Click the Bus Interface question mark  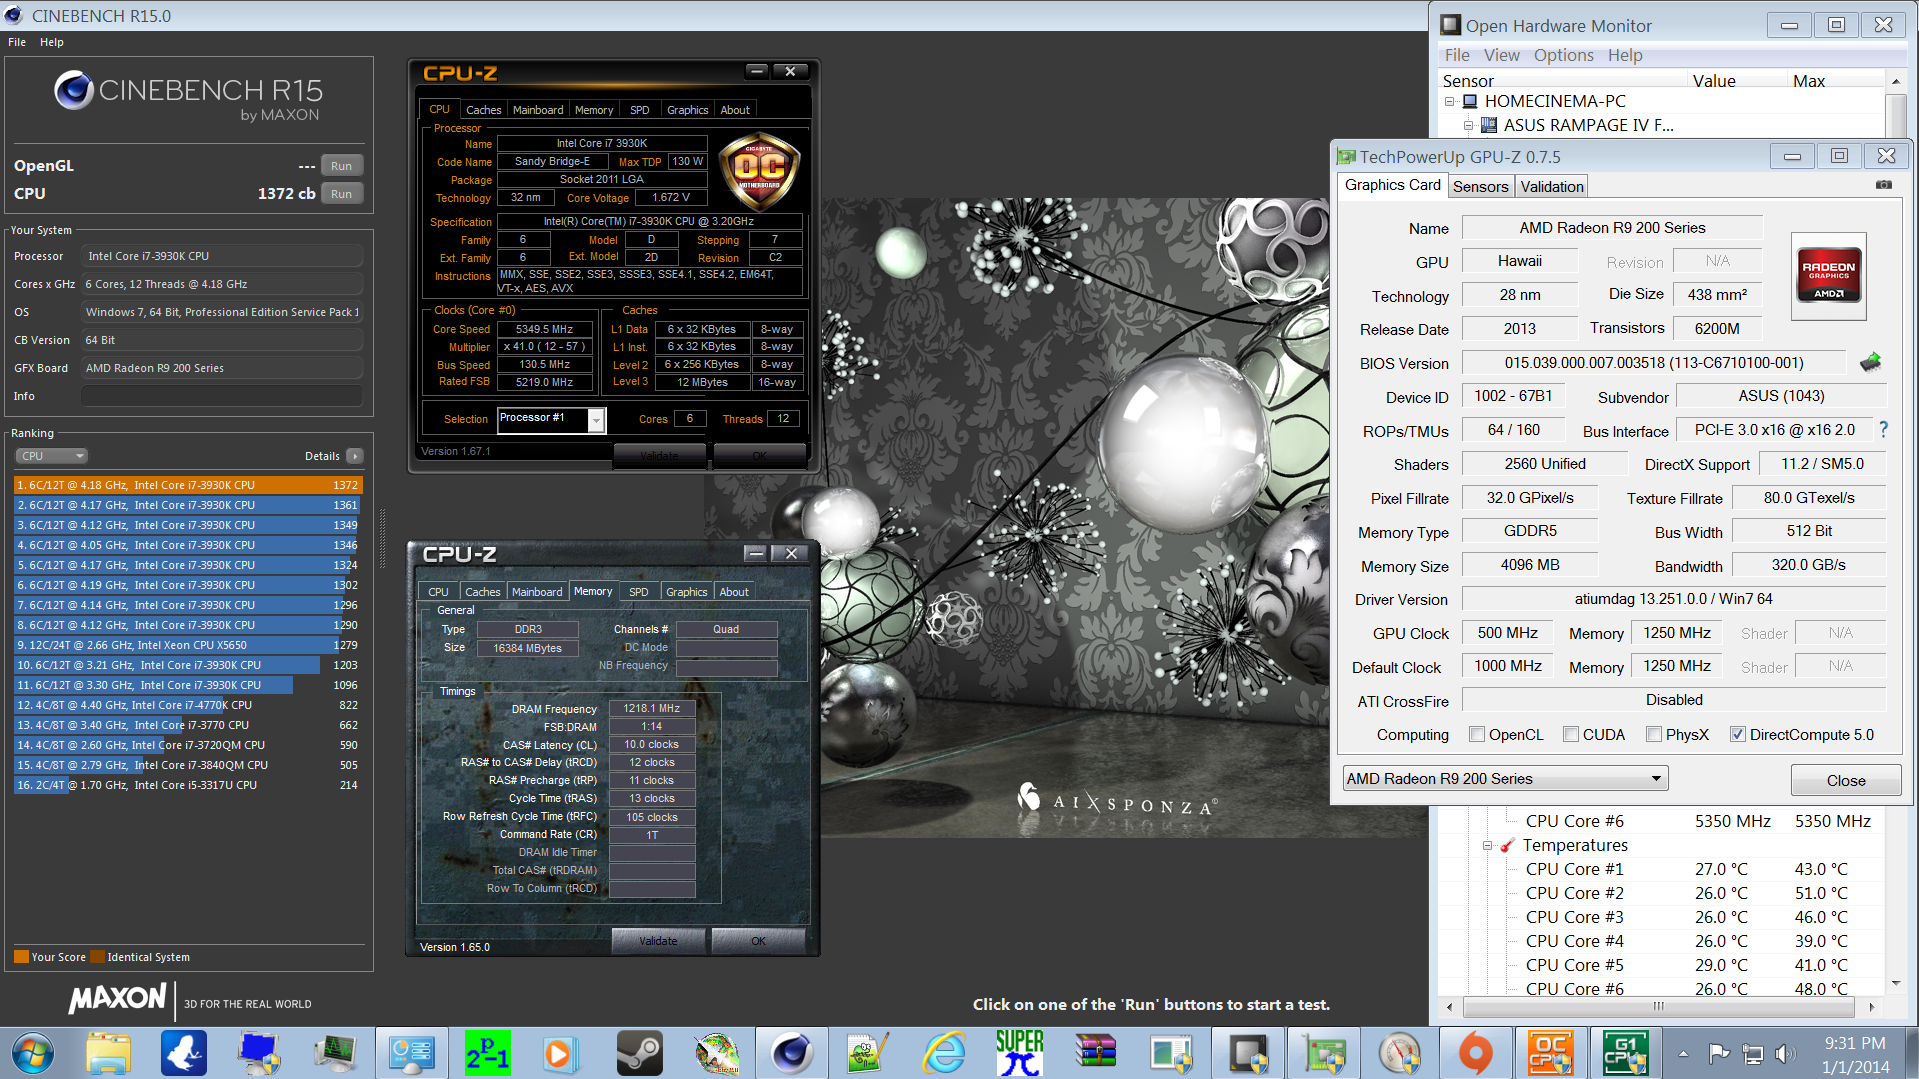[1883, 429]
